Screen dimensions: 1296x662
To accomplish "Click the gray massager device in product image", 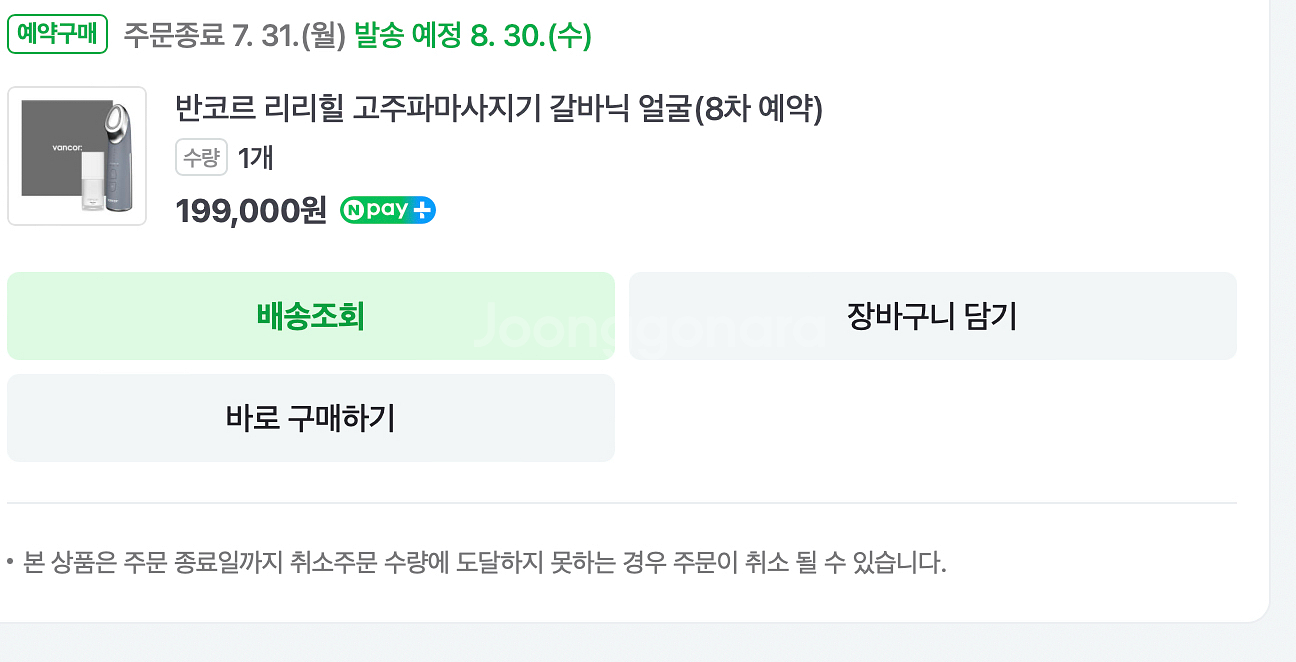I will (x=116, y=156).
